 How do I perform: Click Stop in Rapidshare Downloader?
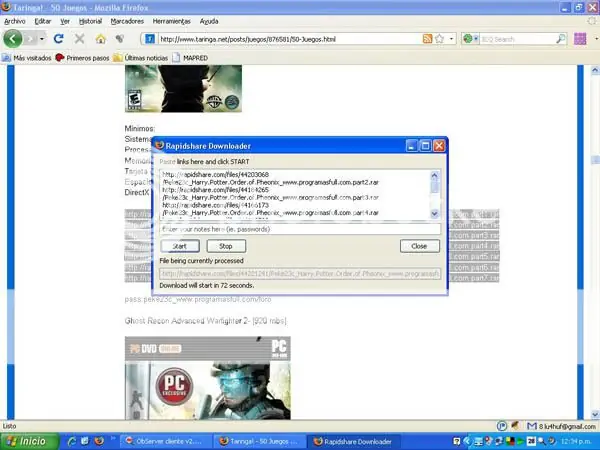click(226, 246)
